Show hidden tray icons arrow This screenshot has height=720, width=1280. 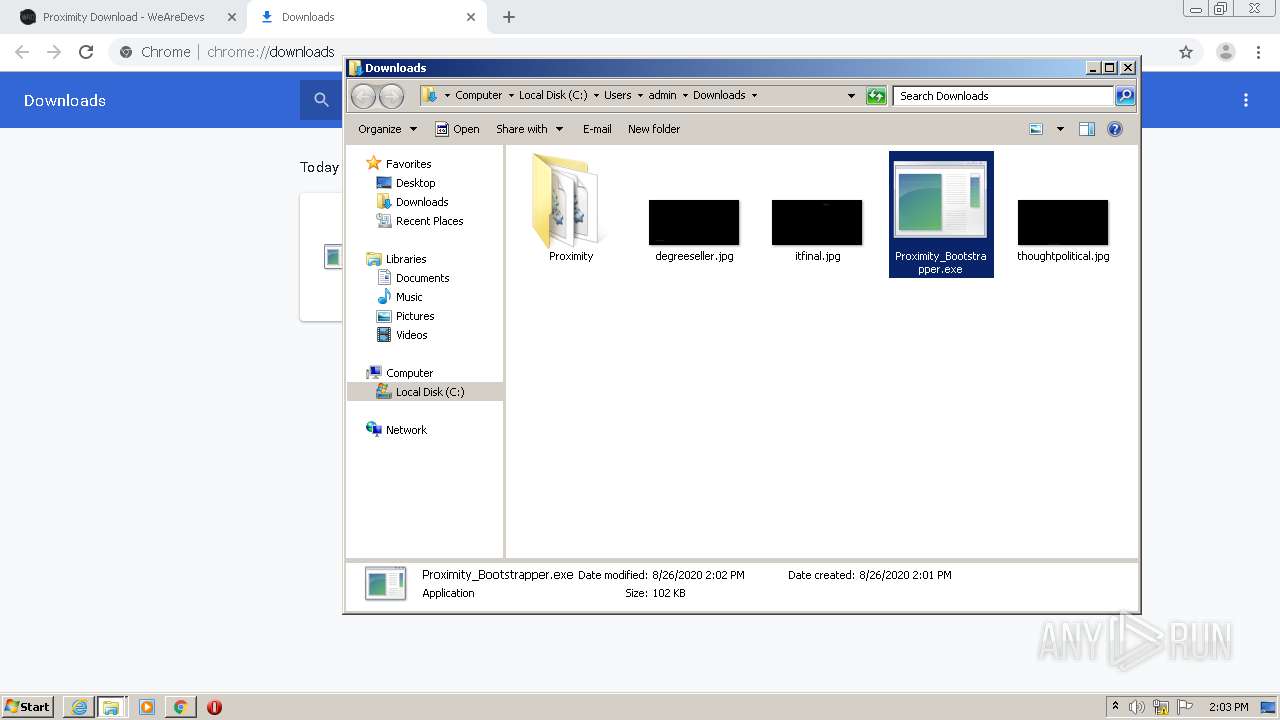(x=1115, y=707)
